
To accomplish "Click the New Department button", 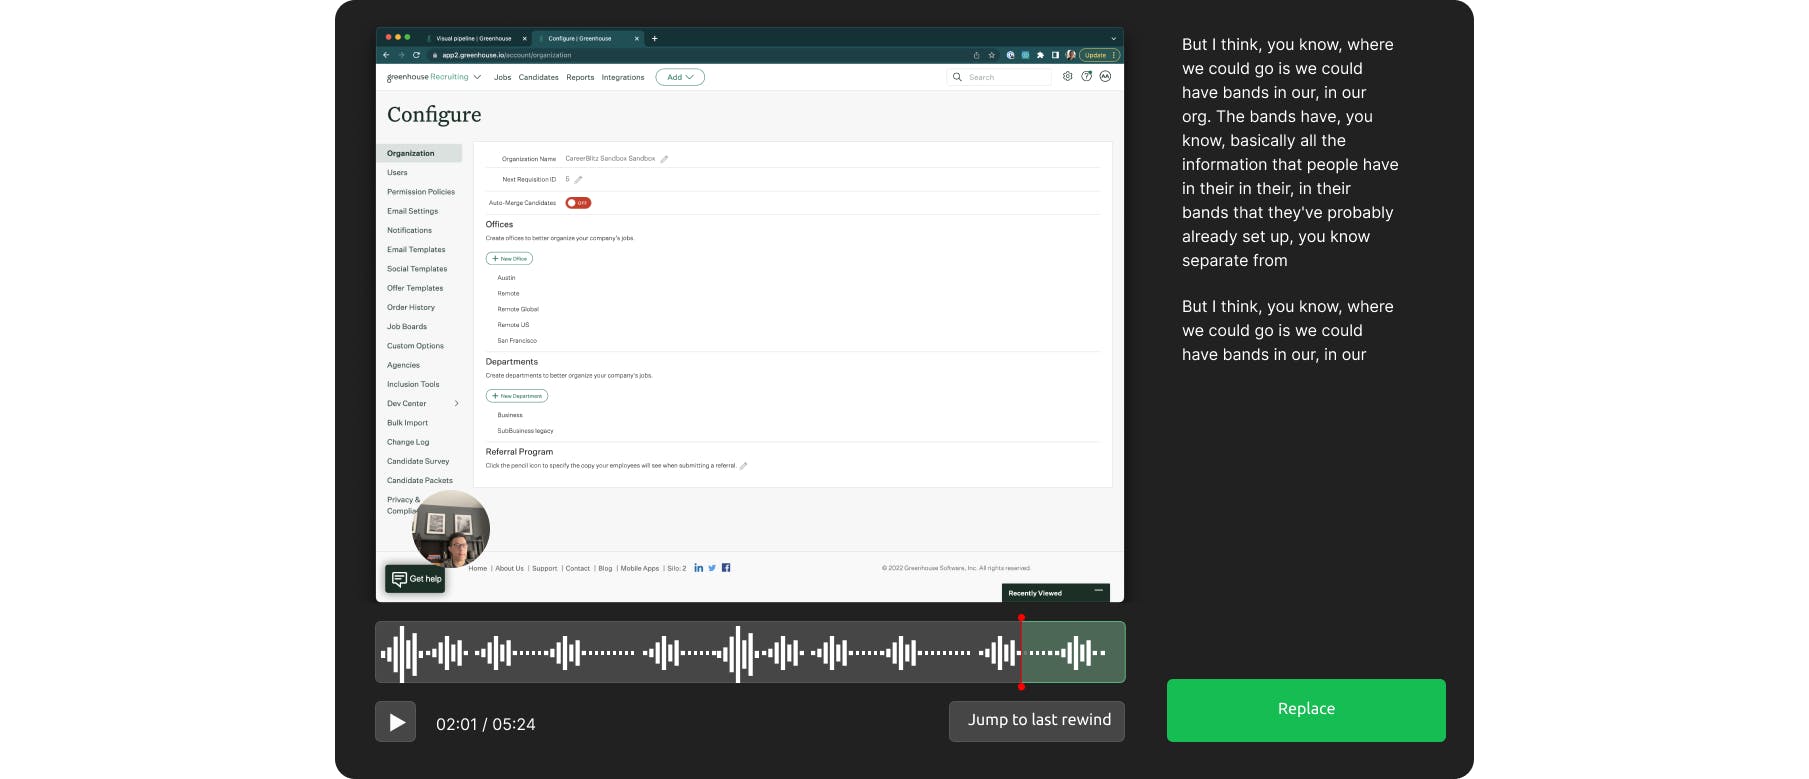I will (517, 396).
